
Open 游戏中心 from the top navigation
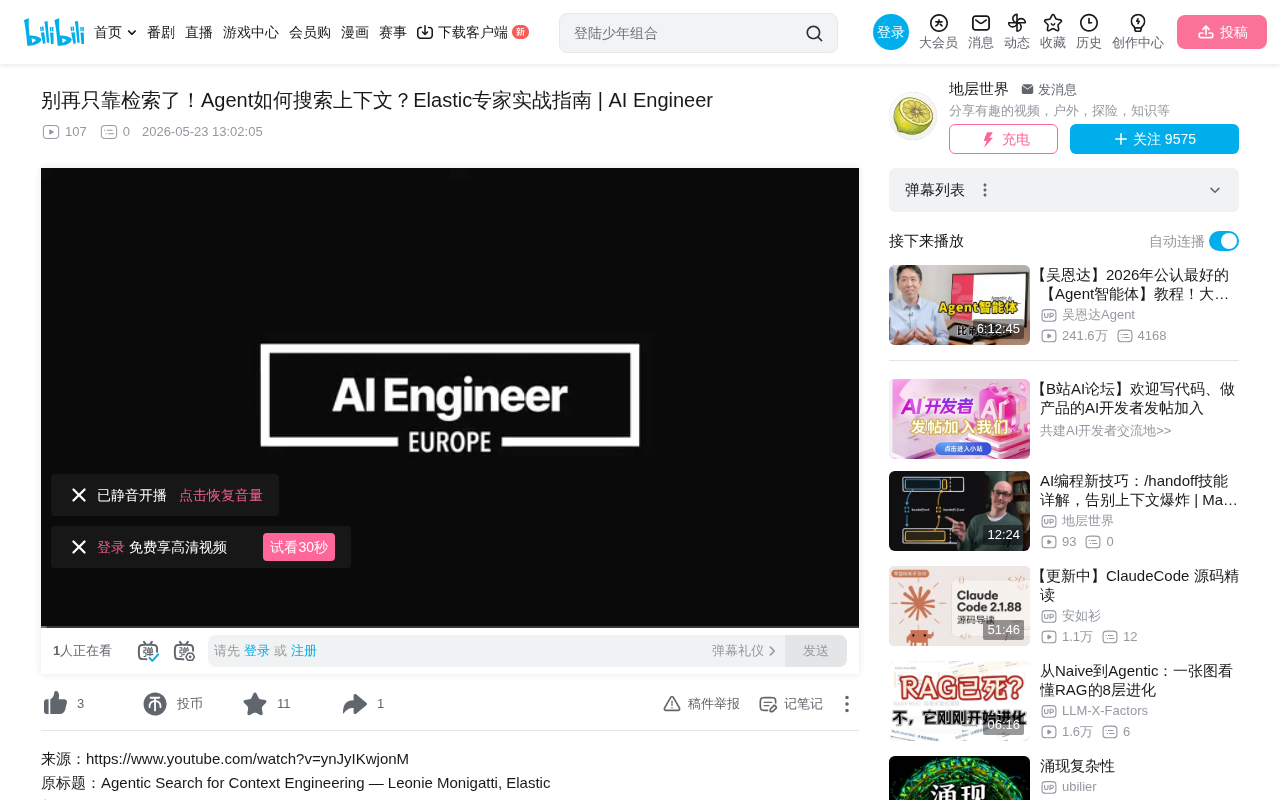251,32
